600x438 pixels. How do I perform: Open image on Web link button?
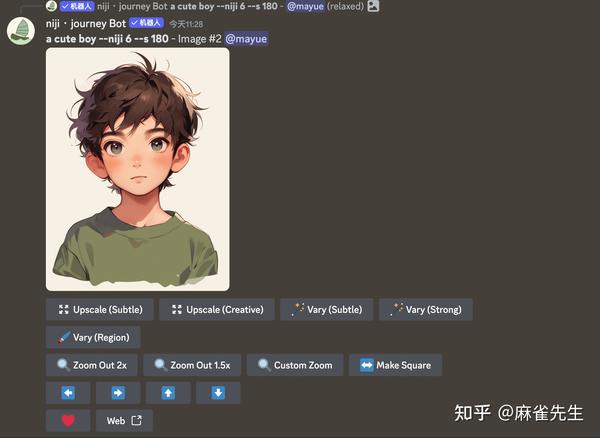click(x=124, y=421)
